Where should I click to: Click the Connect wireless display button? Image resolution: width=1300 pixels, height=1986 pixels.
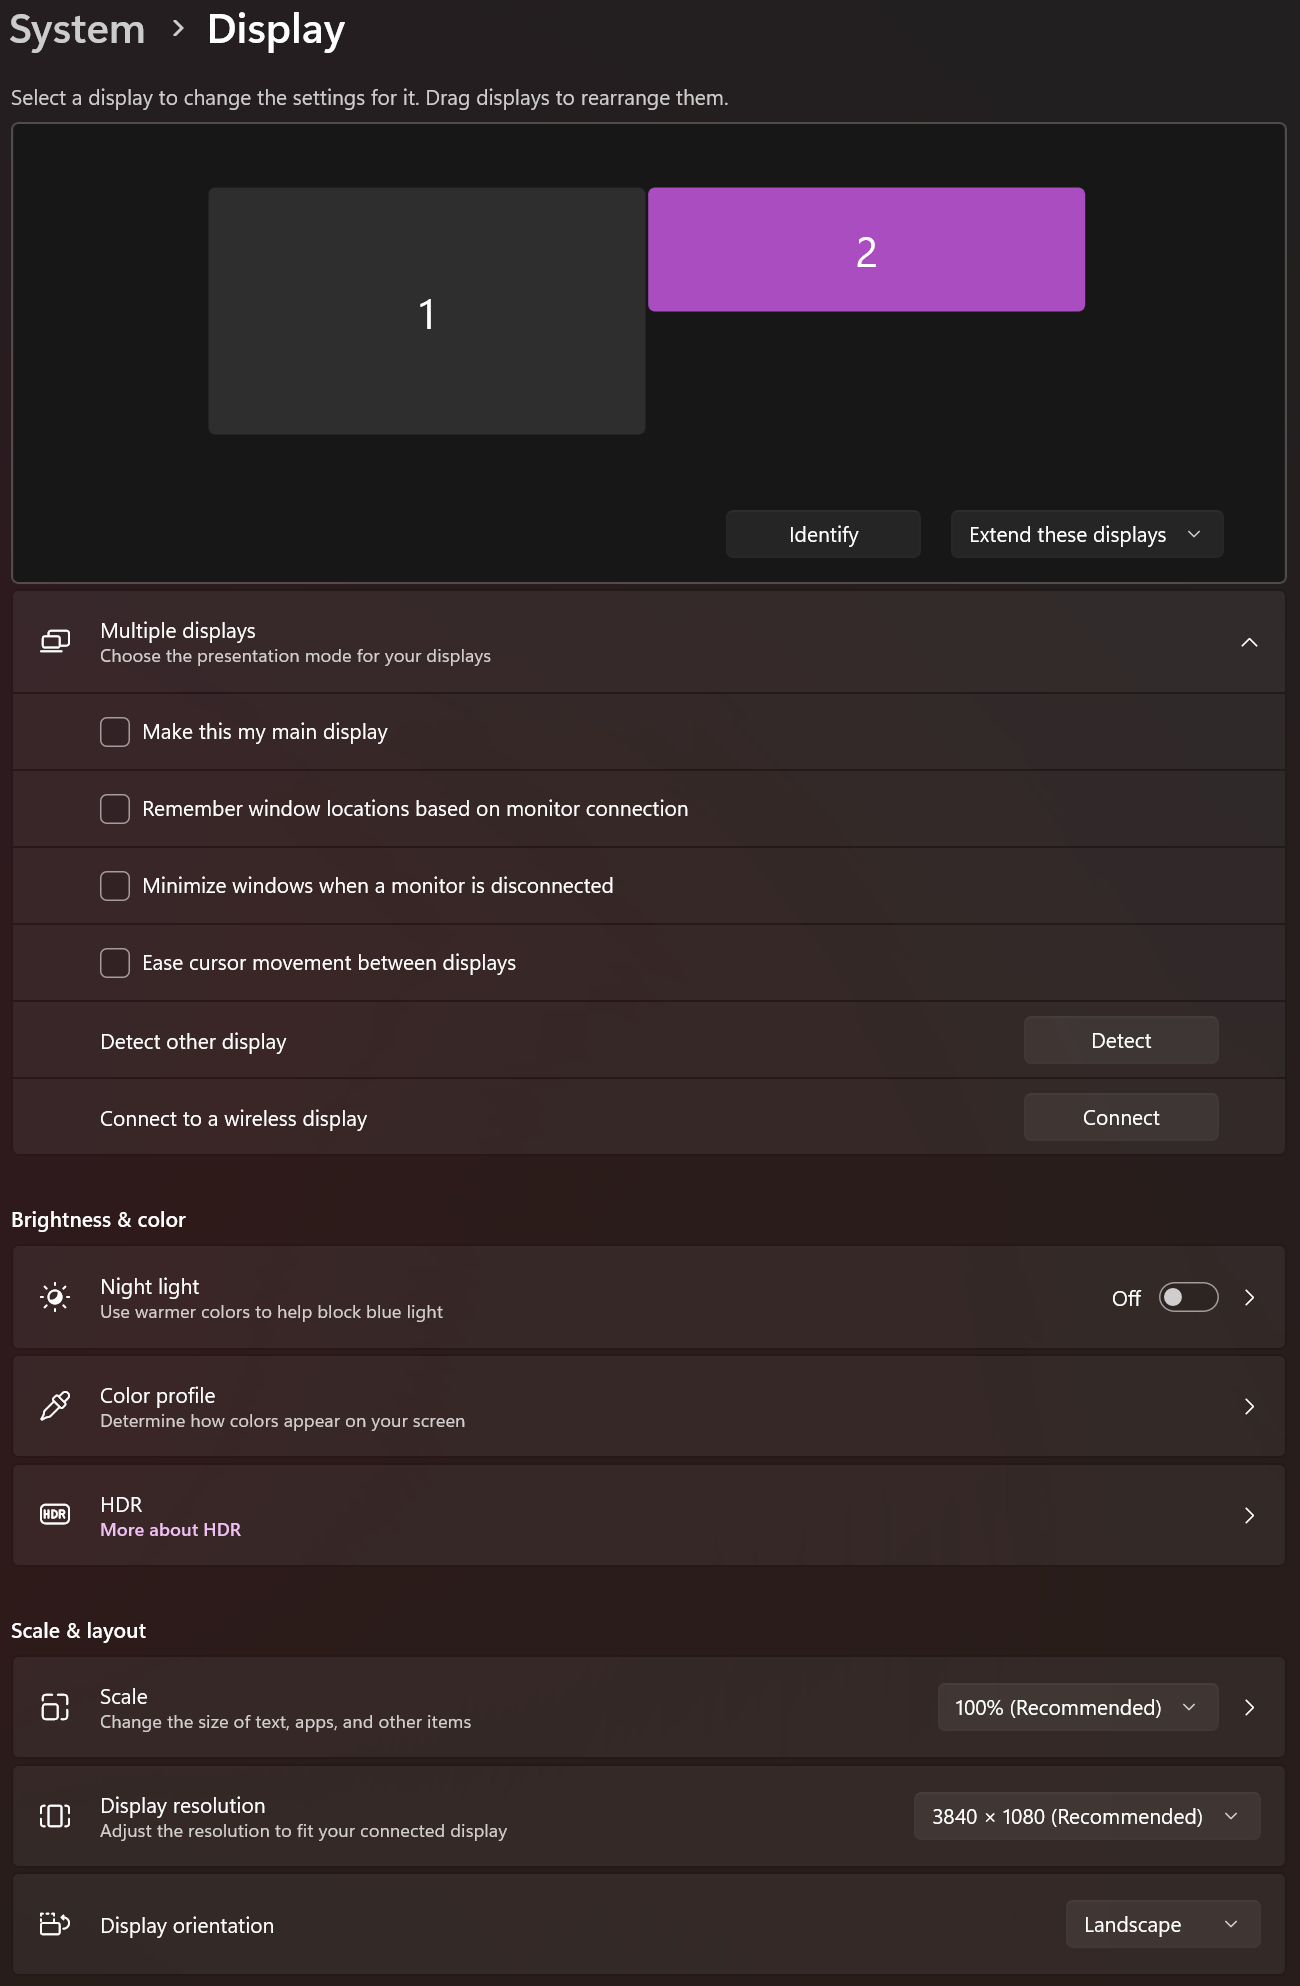1121,1118
